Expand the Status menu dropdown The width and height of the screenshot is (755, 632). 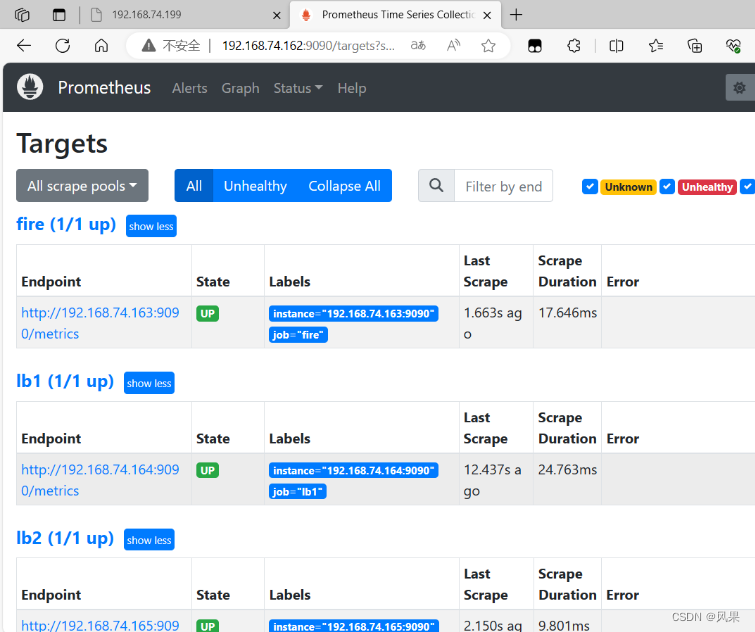pyautogui.click(x=298, y=88)
